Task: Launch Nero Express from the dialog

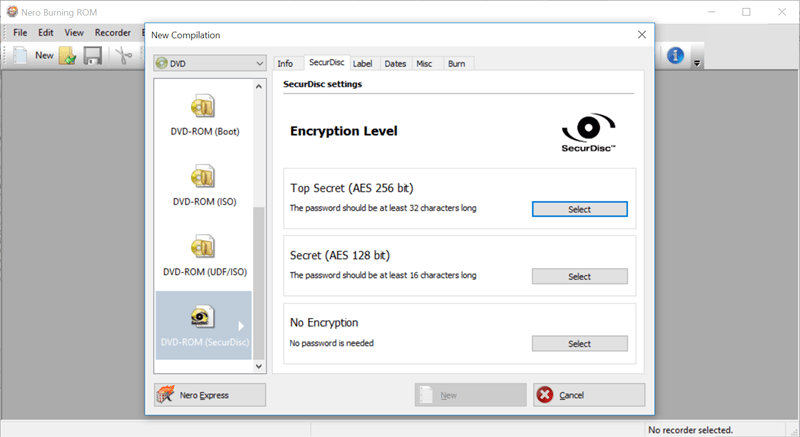Action: 209,395
